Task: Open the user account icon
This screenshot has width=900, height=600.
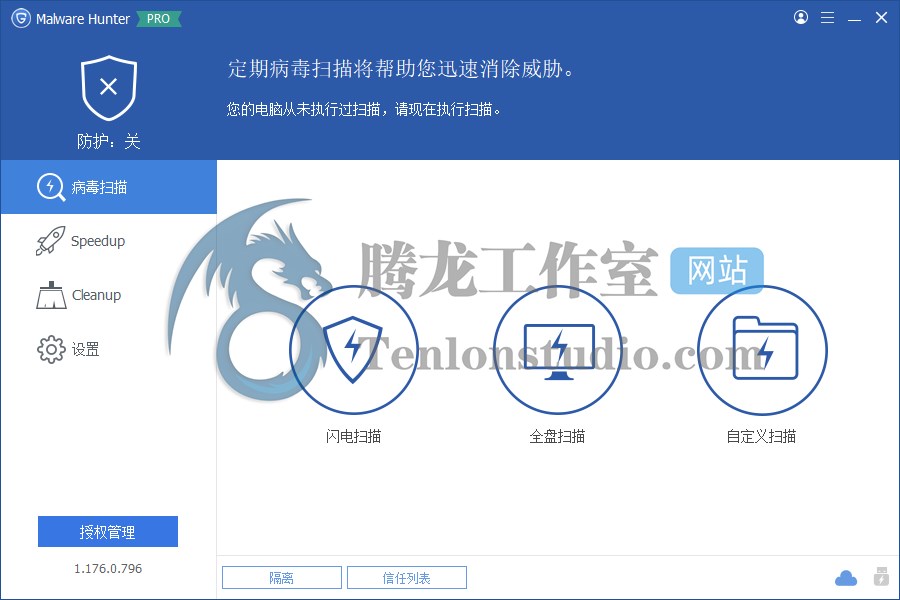Action: tap(801, 17)
